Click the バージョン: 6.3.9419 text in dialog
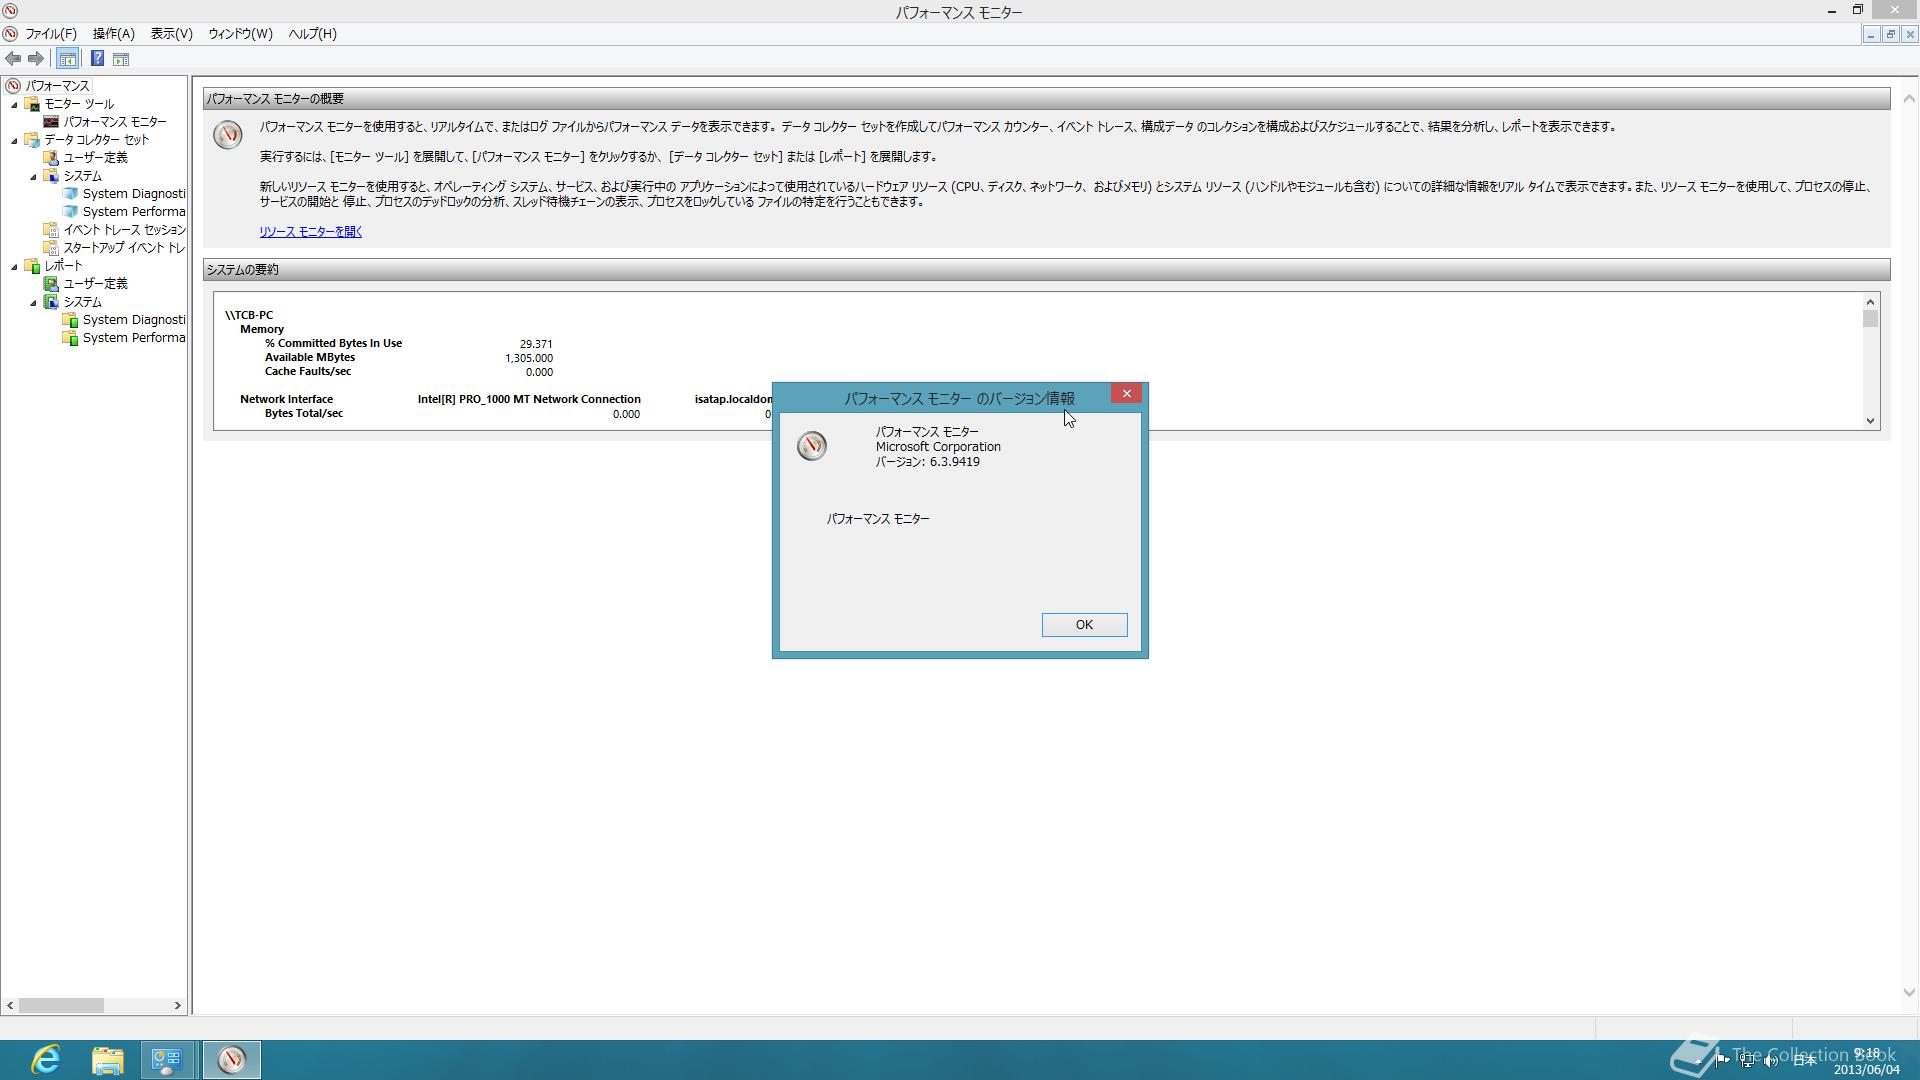The width and height of the screenshot is (1920, 1080). pos(928,463)
